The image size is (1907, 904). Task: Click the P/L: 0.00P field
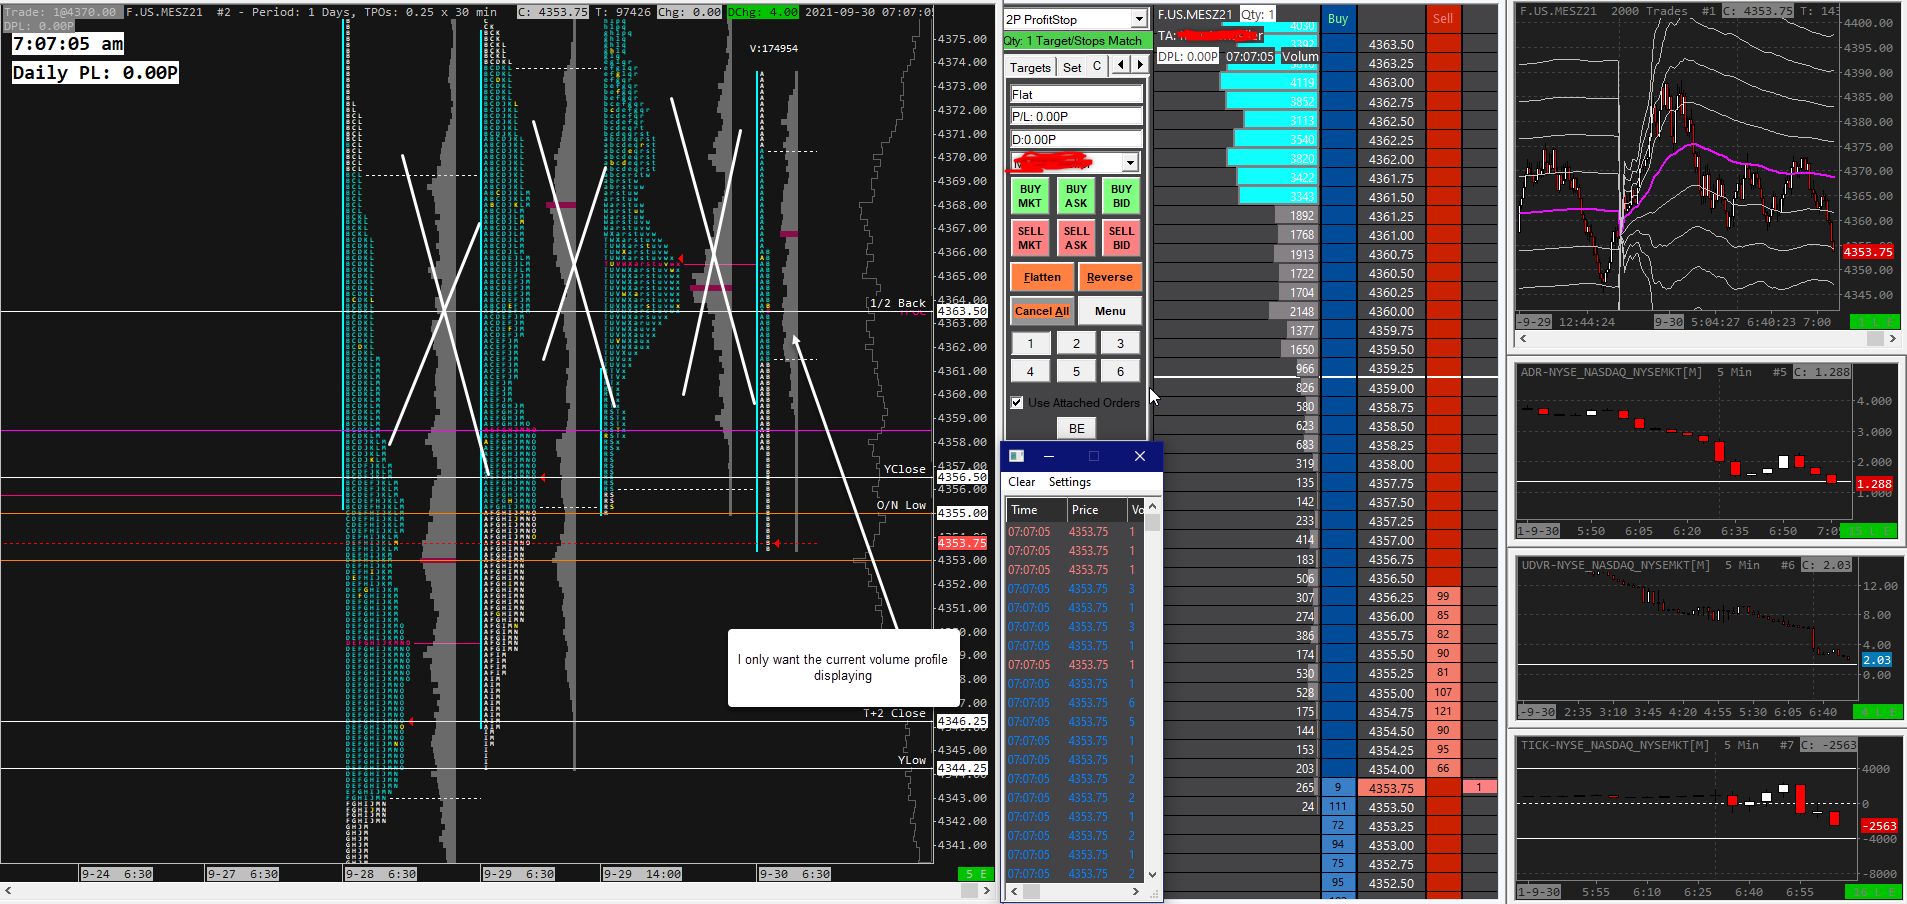click(1076, 116)
